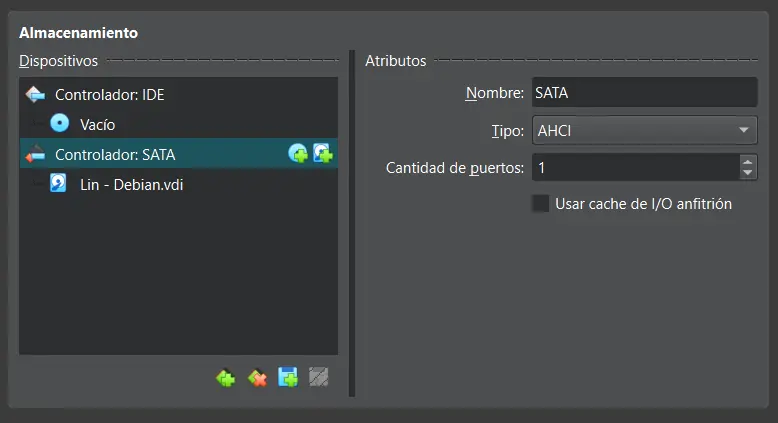
Task: Click the Tipo: label
Action: click(x=508, y=131)
